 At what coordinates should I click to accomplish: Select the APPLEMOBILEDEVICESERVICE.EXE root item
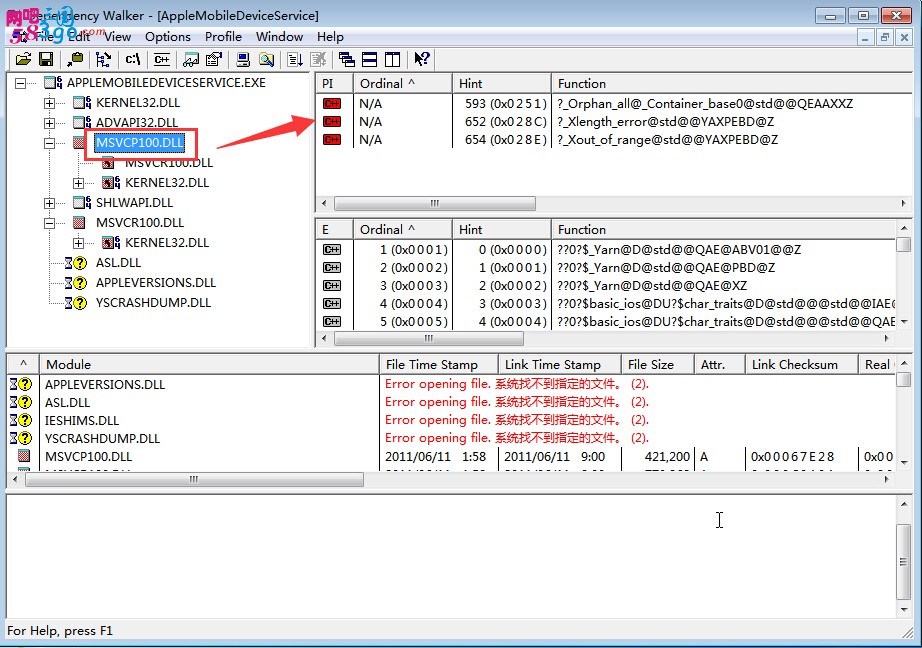(166, 83)
